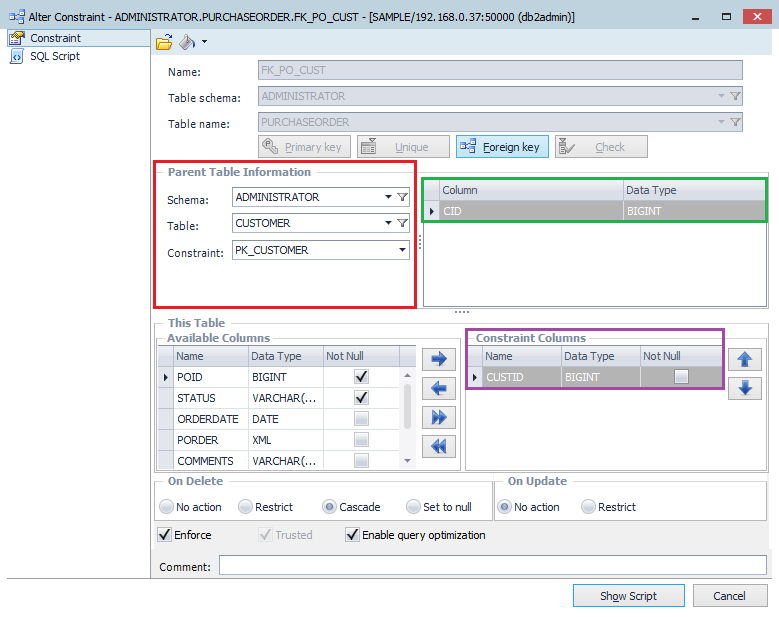This screenshot has height=617, width=779.
Task: Switch to SQL Script page
Action: click(54, 57)
